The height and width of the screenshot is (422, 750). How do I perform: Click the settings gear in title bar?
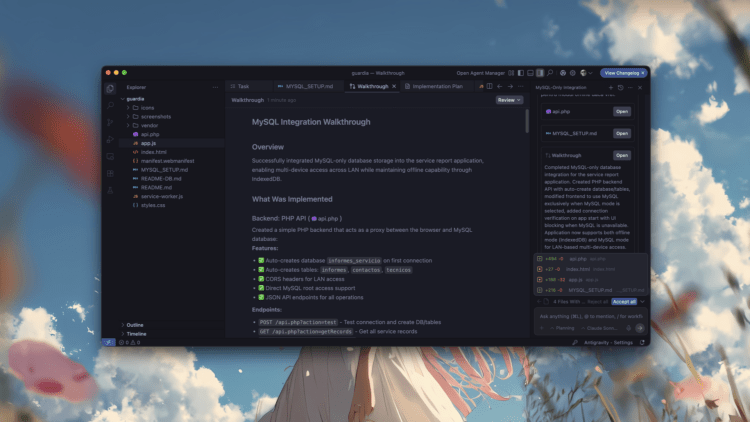tap(573, 73)
